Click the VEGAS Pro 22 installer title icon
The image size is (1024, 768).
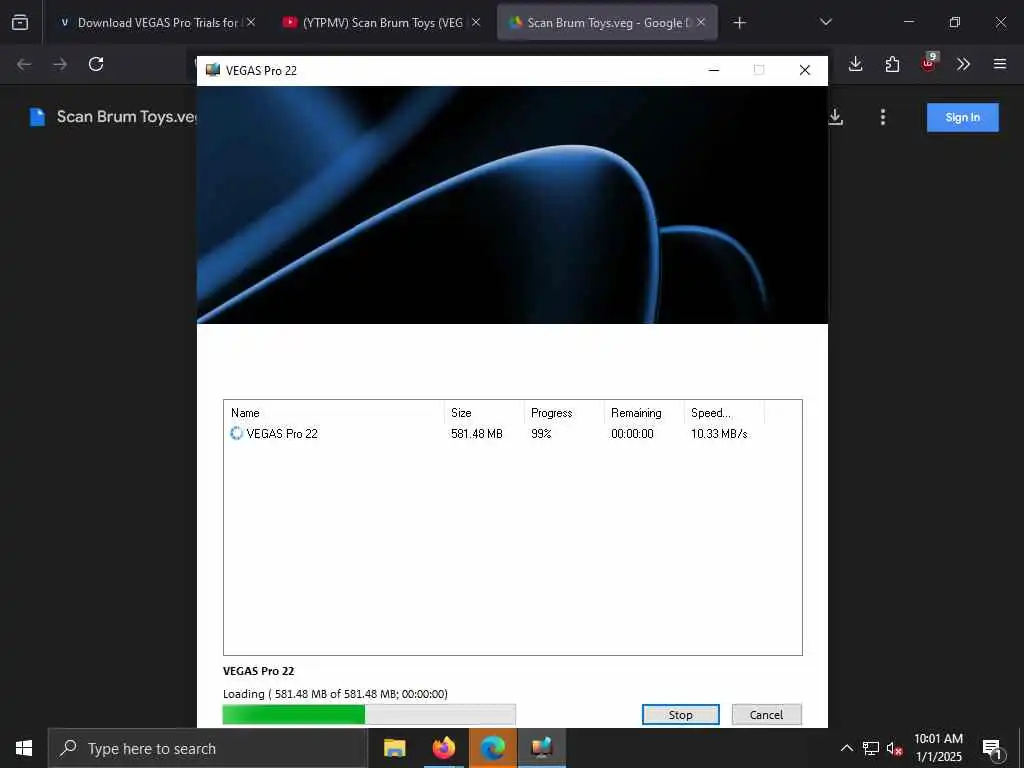[x=213, y=70]
